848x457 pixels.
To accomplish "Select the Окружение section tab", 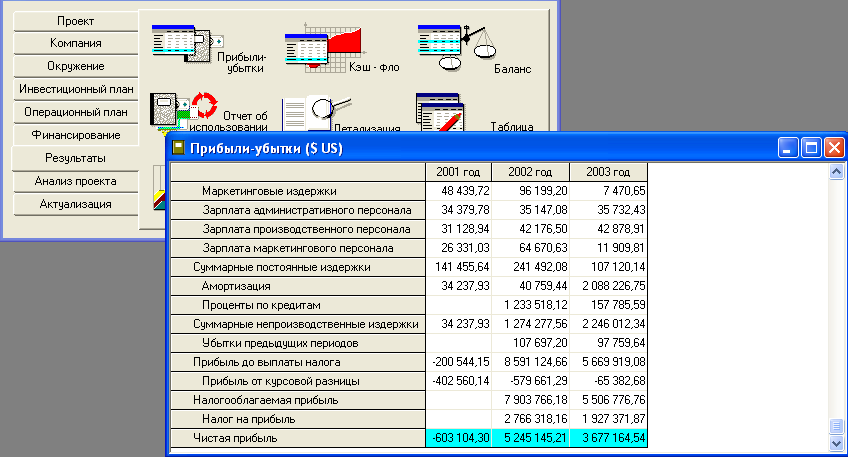I will (x=75, y=66).
